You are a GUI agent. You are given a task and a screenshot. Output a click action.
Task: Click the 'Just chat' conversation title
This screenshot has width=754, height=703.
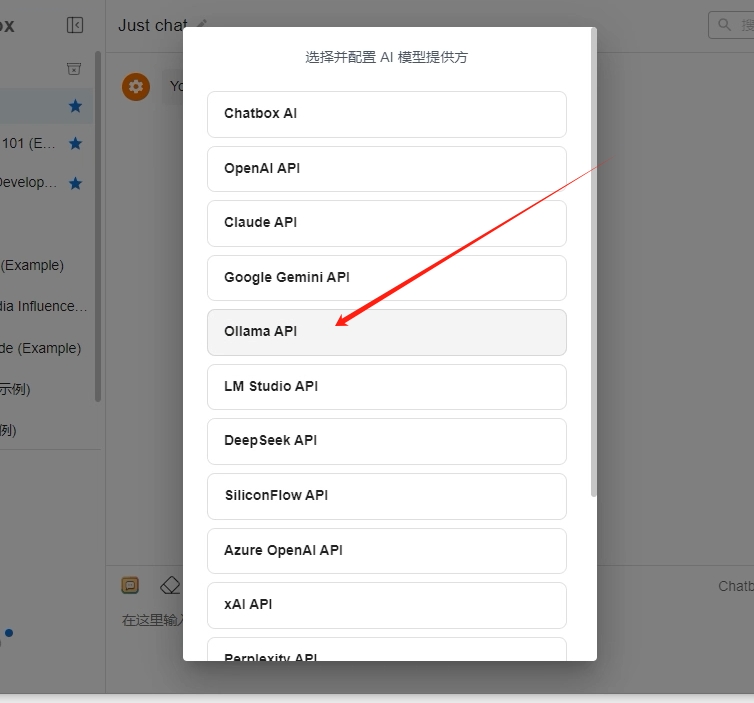pyautogui.click(x=153, y=25)
